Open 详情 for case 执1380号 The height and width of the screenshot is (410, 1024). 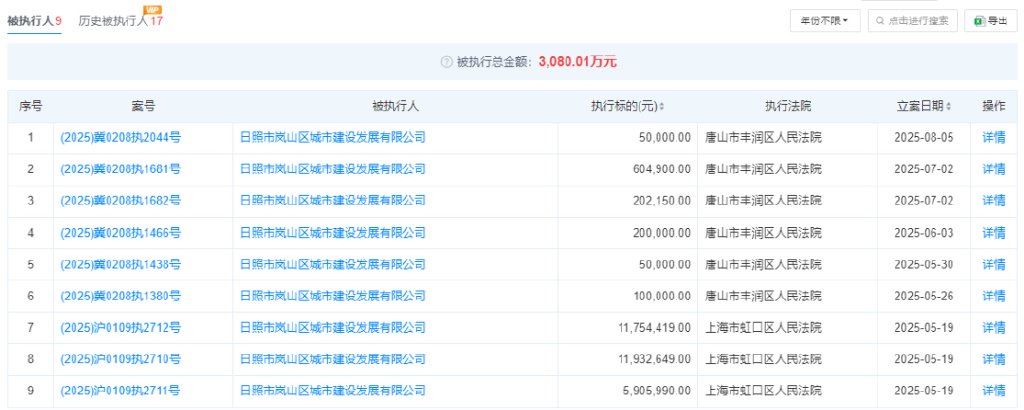click(993, 296)
